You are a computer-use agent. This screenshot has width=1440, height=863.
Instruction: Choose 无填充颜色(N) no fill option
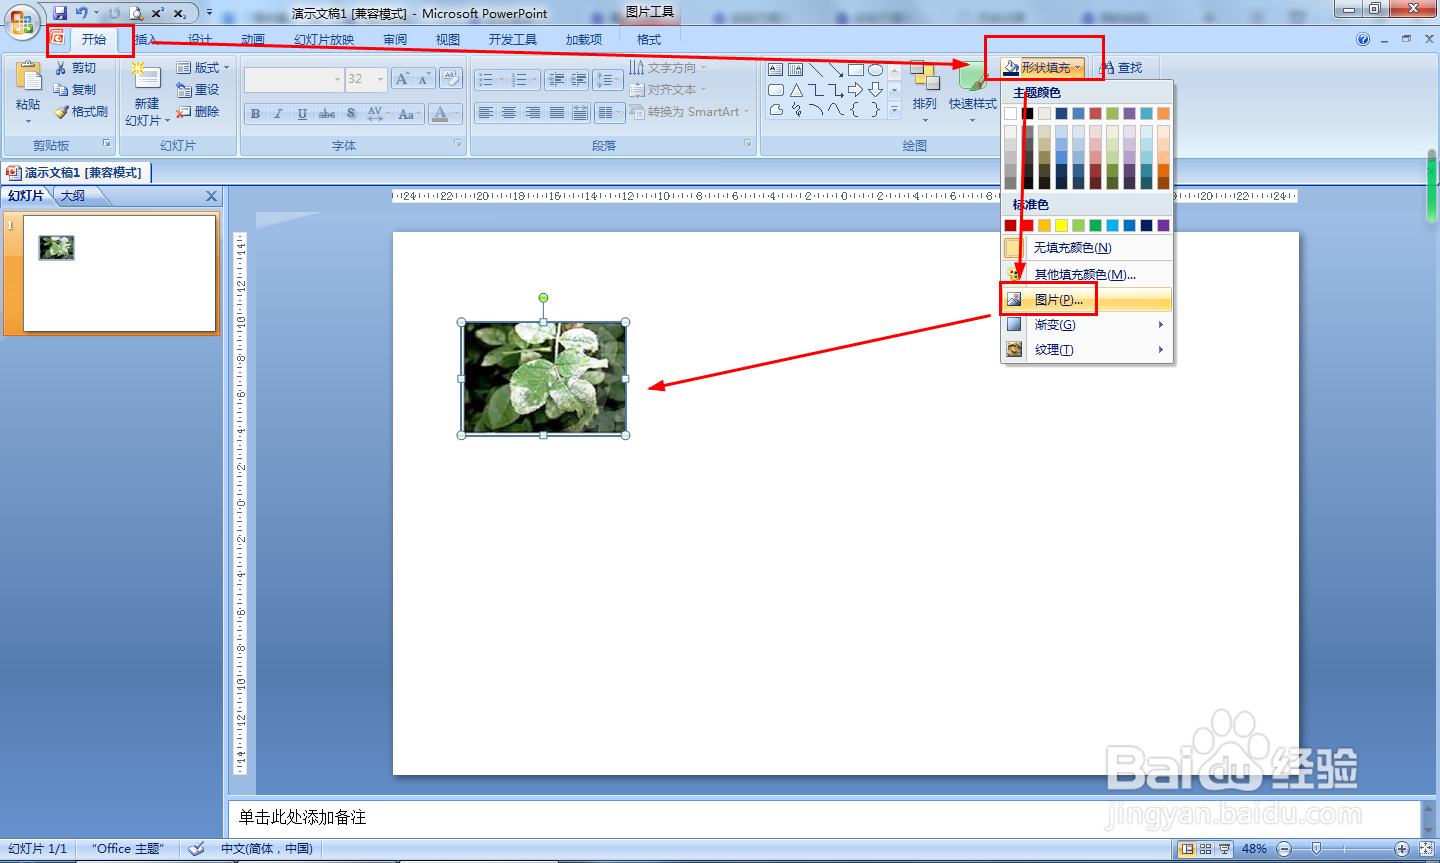pyautogui.click(x=1087, y=248)
